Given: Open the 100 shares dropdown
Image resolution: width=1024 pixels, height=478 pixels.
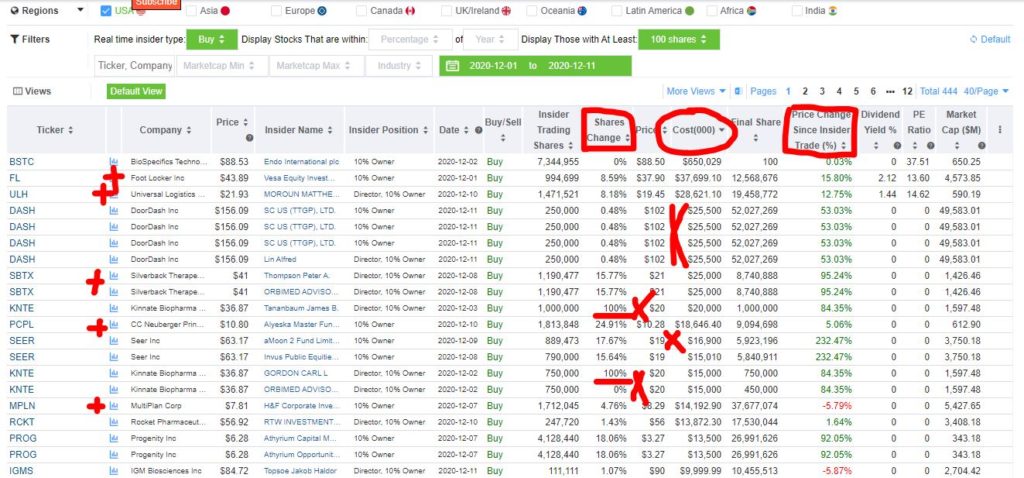Looking at the screenshot, I should [679, 39].
